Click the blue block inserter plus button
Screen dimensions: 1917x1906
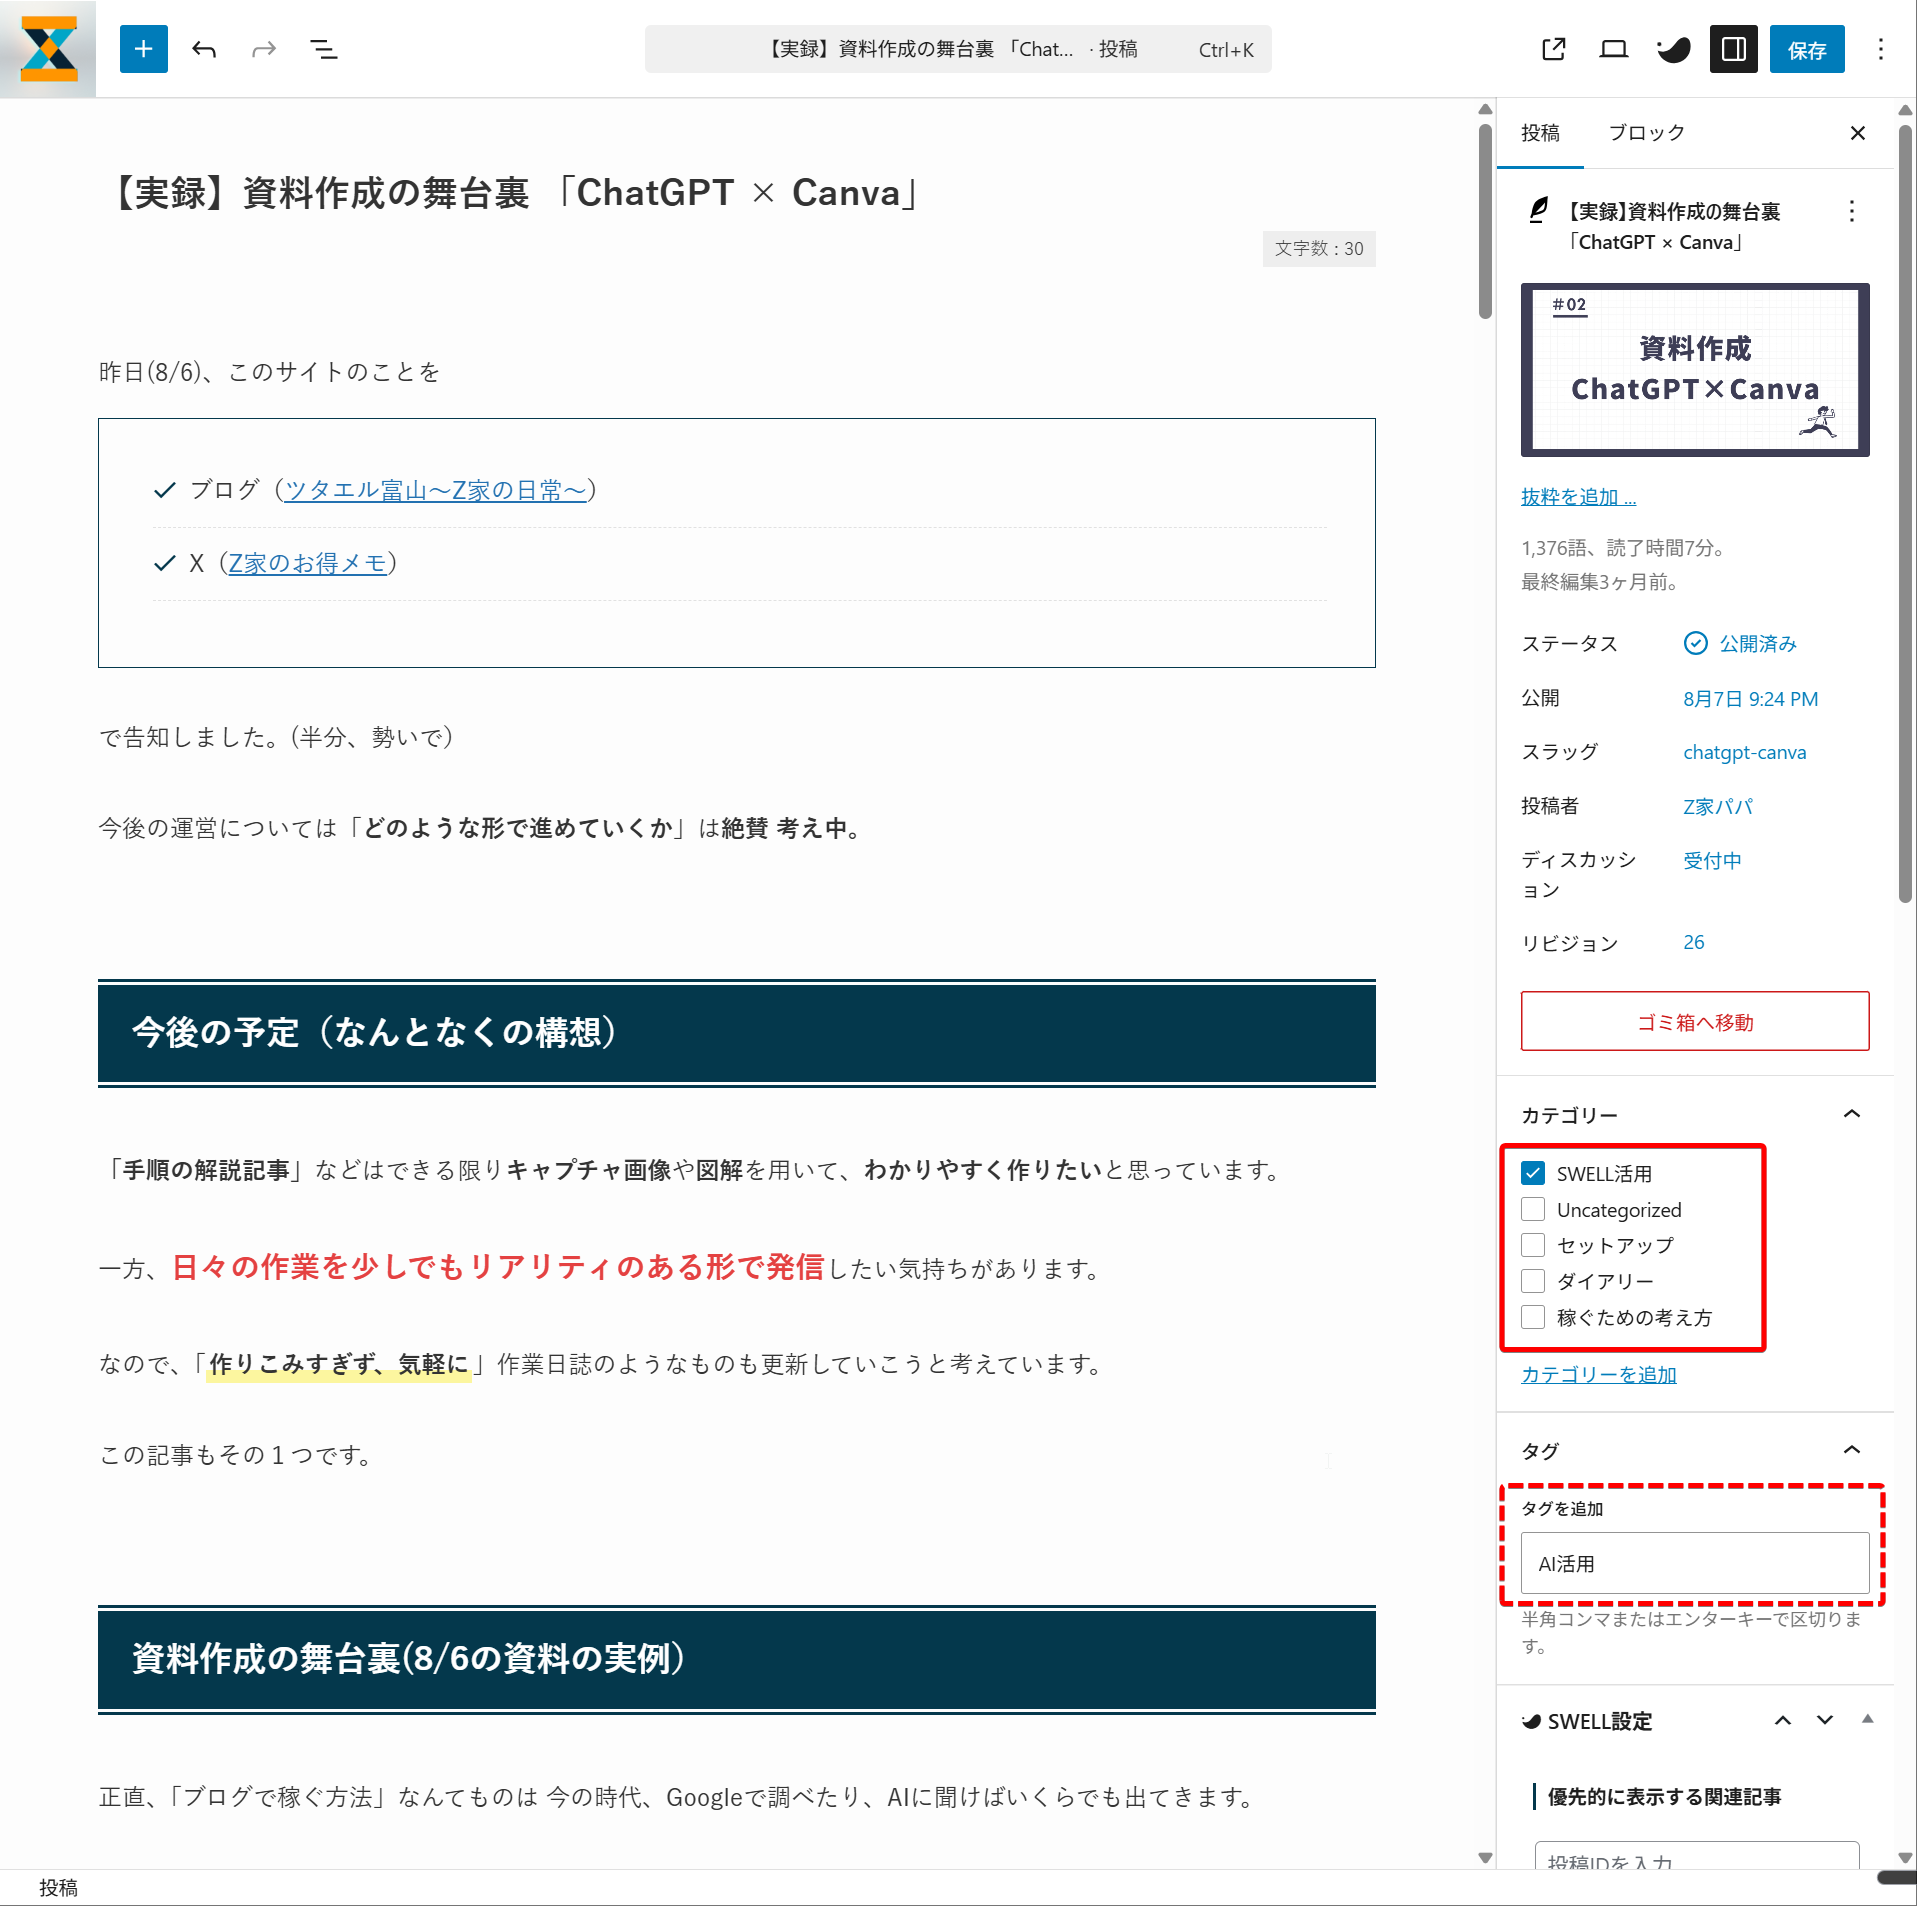[x=143, y=49]
